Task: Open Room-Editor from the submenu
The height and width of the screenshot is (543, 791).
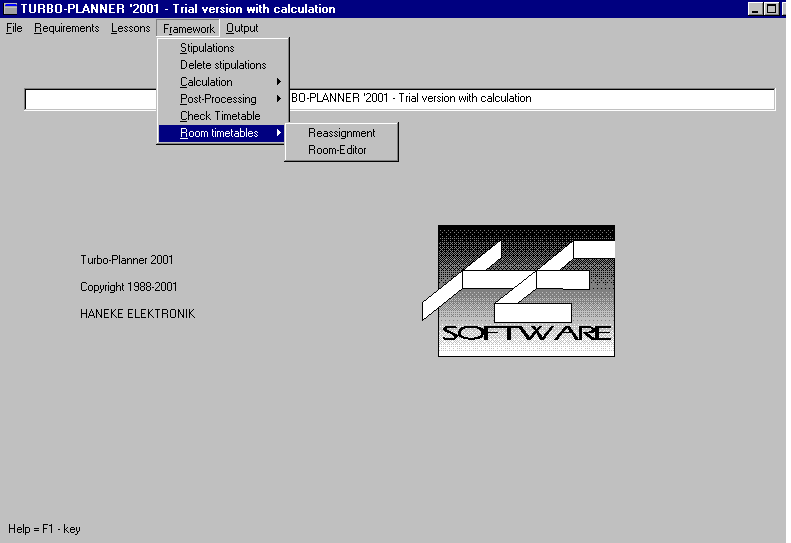Action: coord(342,150)
